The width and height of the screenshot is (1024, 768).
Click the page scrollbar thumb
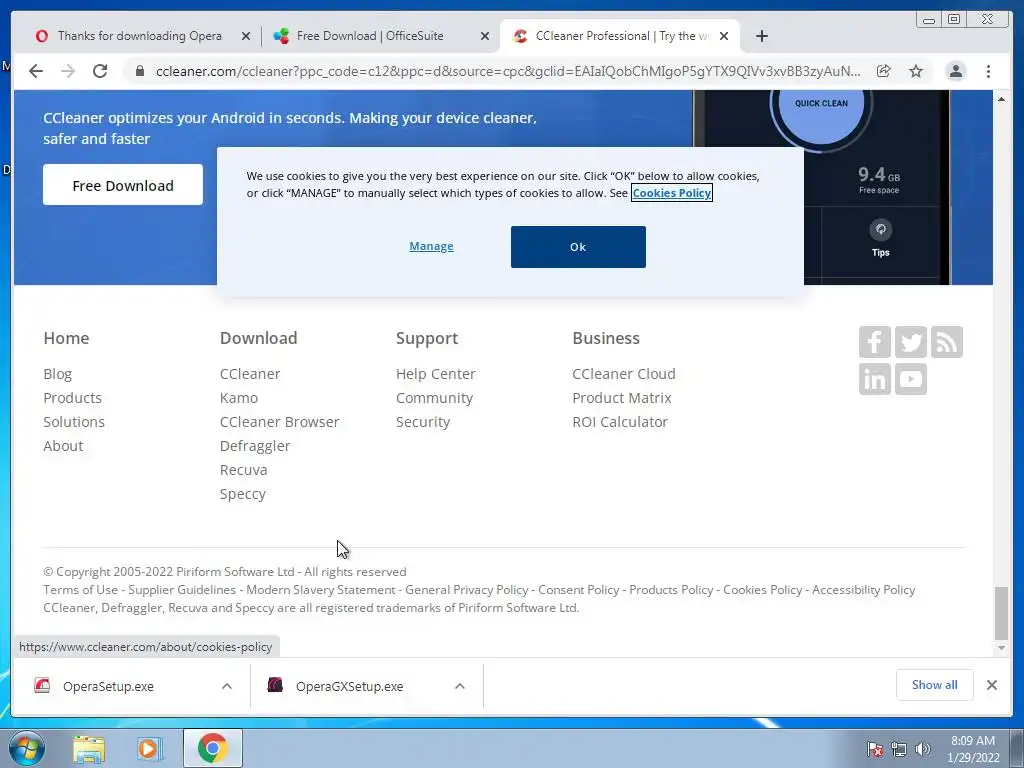tap(1001, 613)
